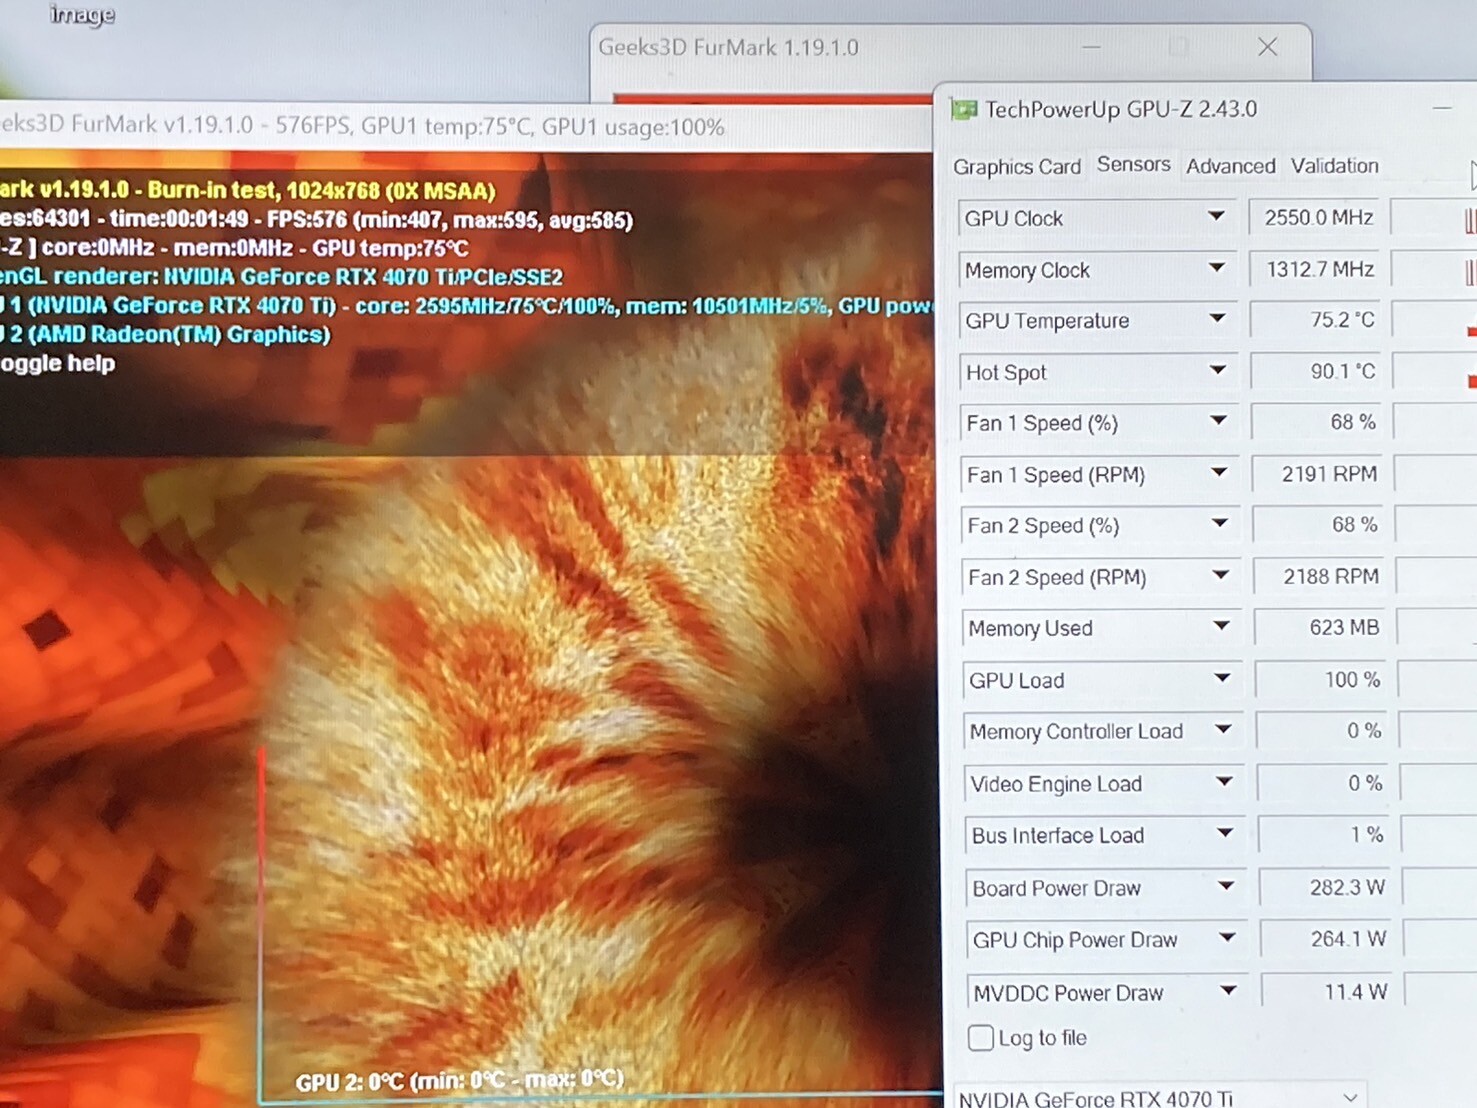The height and width of the screenshot is (1108, 1477).
Task: Open the NVIDIA GeForce RTX 4070 Ti selector
Action: click(x=1158, y=1097)
